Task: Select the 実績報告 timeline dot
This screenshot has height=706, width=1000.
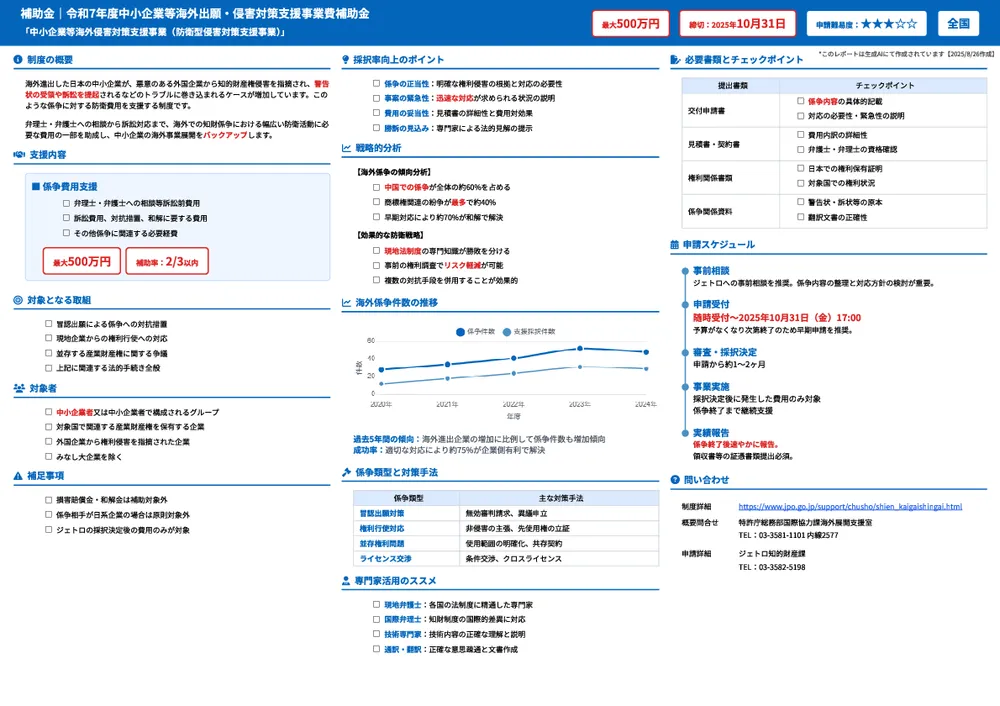Action: click(x=685, y=433)
